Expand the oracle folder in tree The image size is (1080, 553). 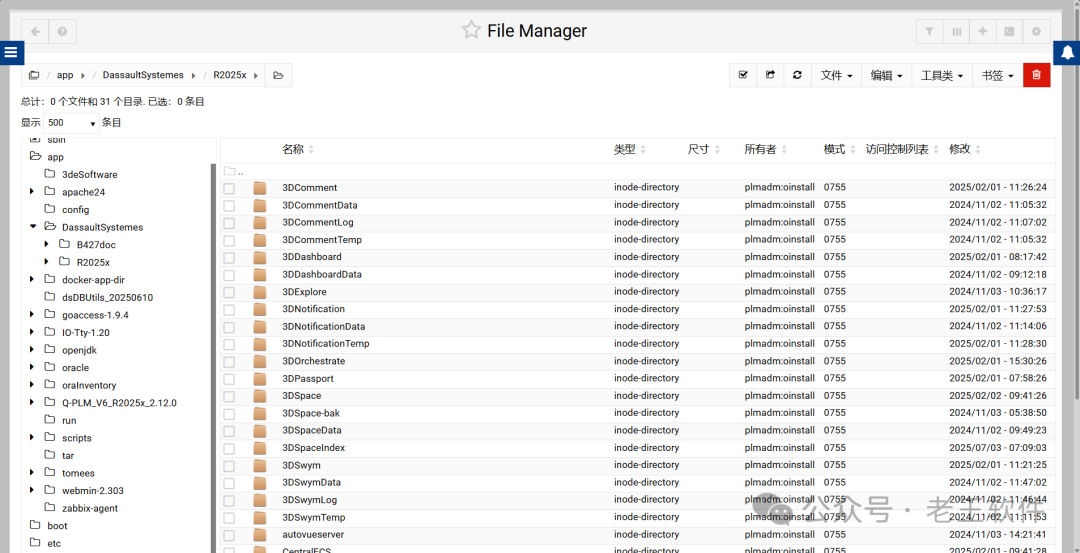[x=32, y=368]
